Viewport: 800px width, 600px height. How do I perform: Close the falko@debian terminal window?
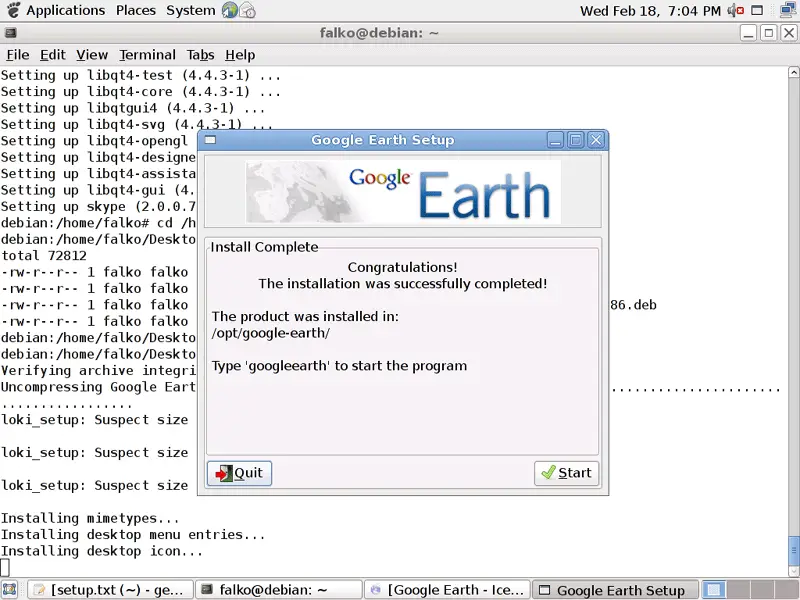point(789,33)
